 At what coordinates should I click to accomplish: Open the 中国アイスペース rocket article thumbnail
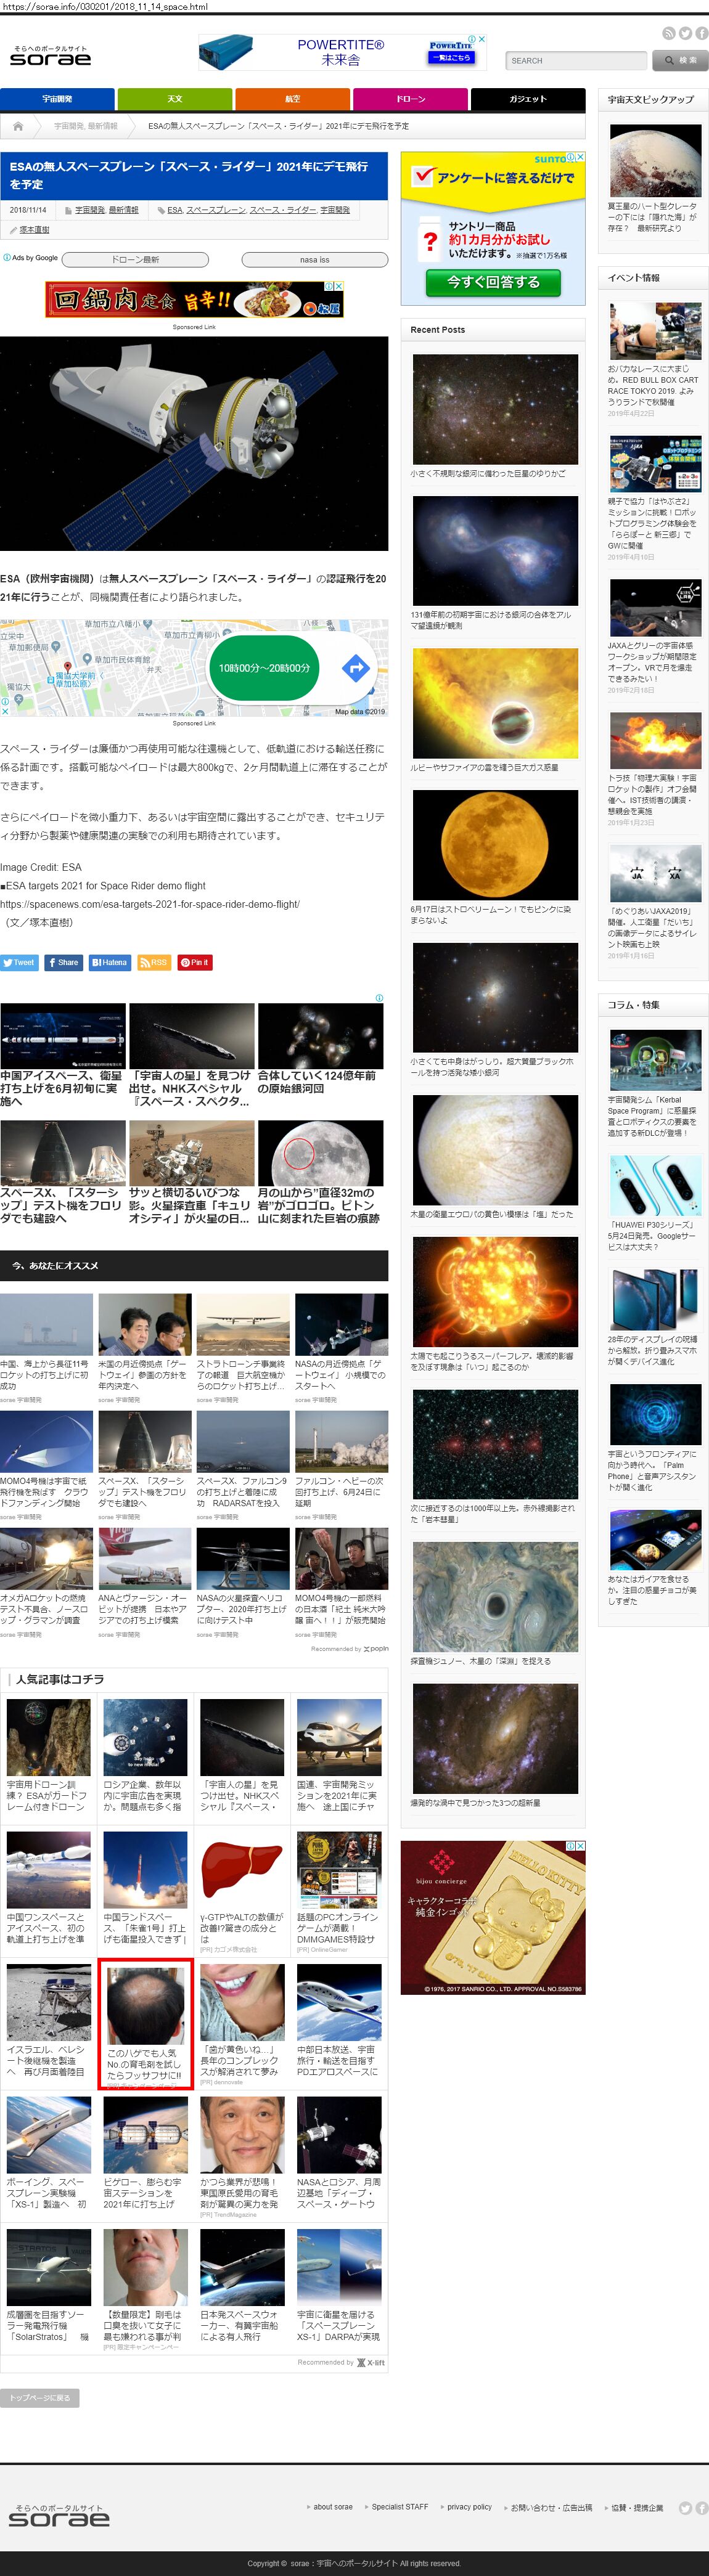[63, 1036]
